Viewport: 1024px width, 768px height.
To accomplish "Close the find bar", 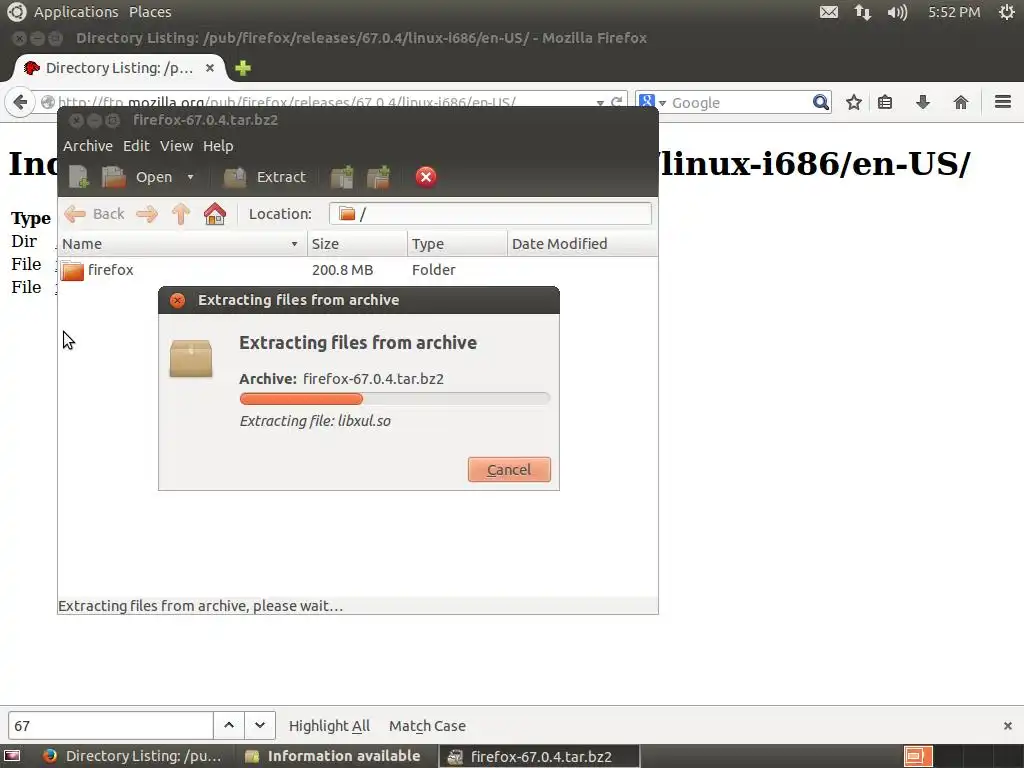I will 1008,726.
